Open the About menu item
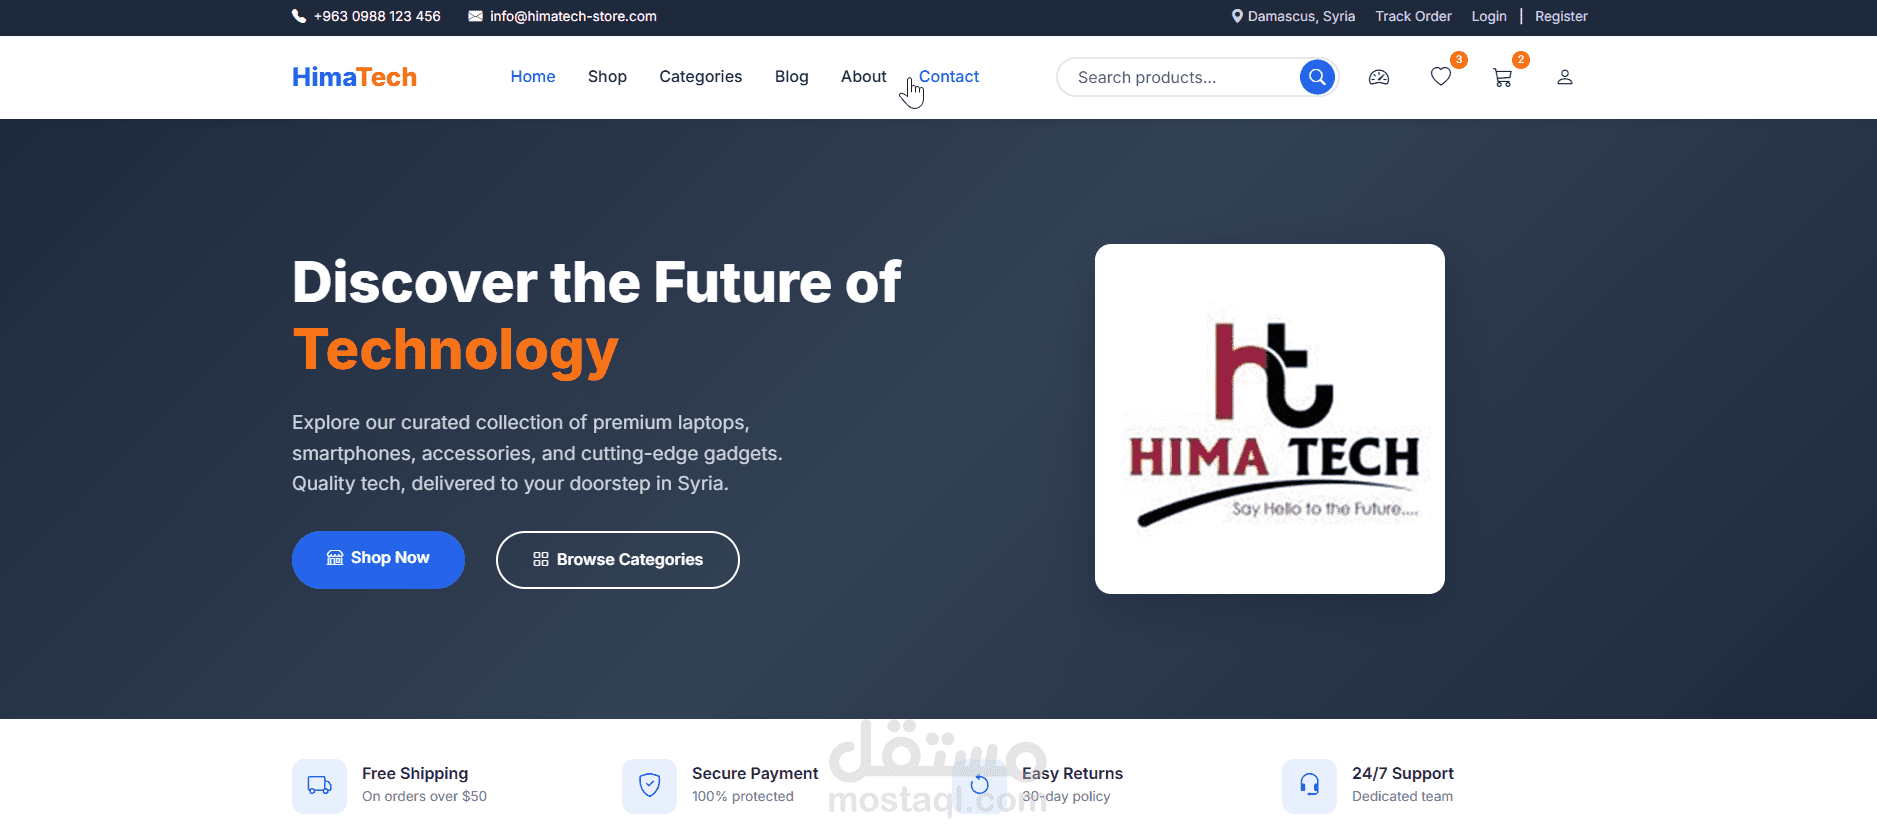 (864, 77)
